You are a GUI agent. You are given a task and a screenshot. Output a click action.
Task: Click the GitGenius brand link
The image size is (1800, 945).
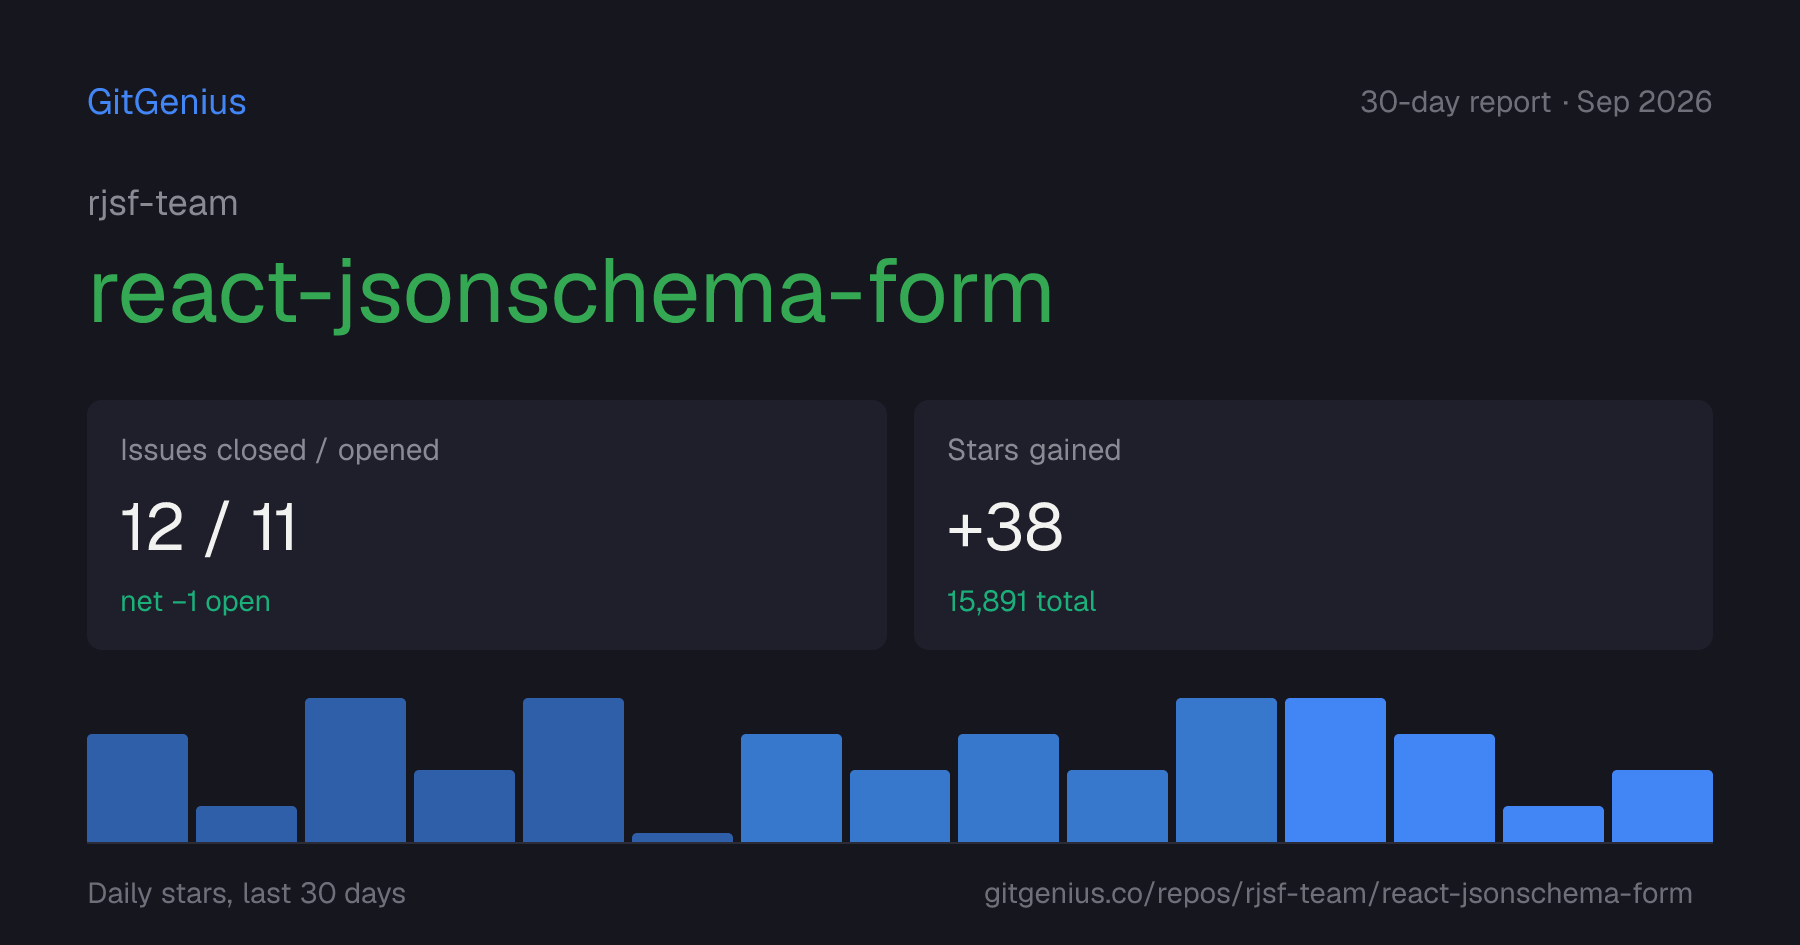(x=167, y=102)
